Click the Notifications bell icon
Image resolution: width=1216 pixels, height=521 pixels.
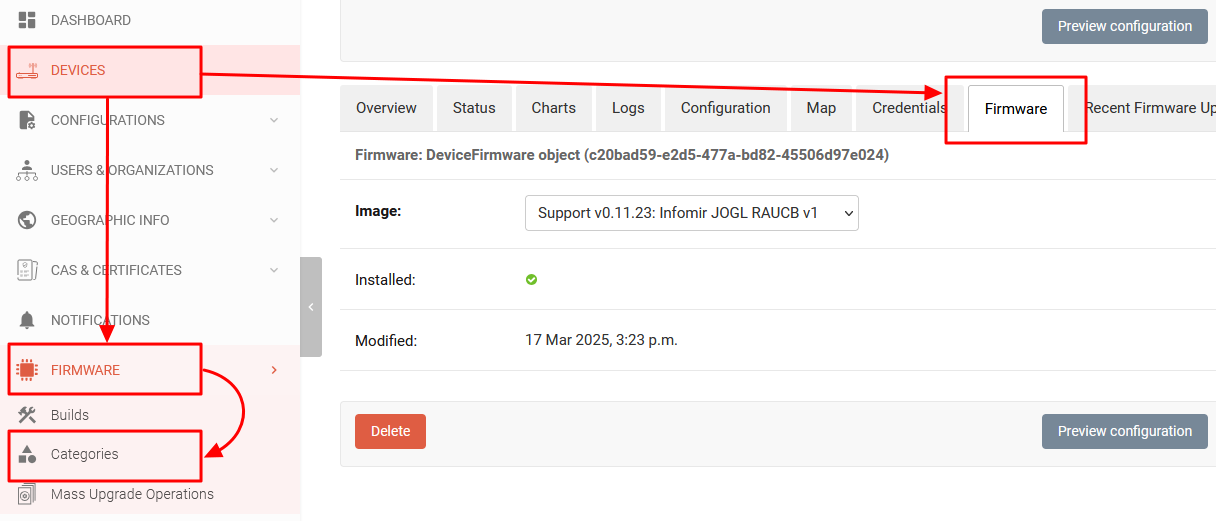(27, 320)
